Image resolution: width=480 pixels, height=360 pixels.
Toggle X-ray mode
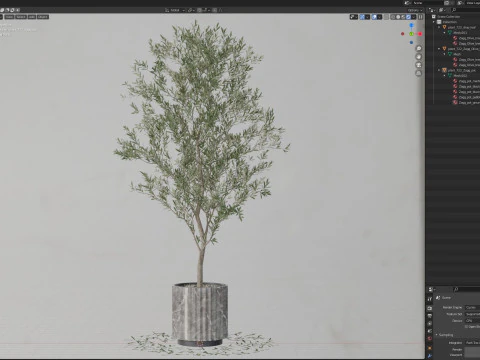[x=387, y=17]
